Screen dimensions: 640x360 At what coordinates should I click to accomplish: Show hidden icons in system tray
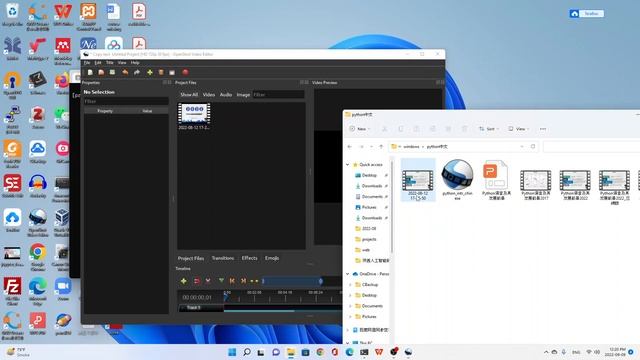[x=546, y=352]
